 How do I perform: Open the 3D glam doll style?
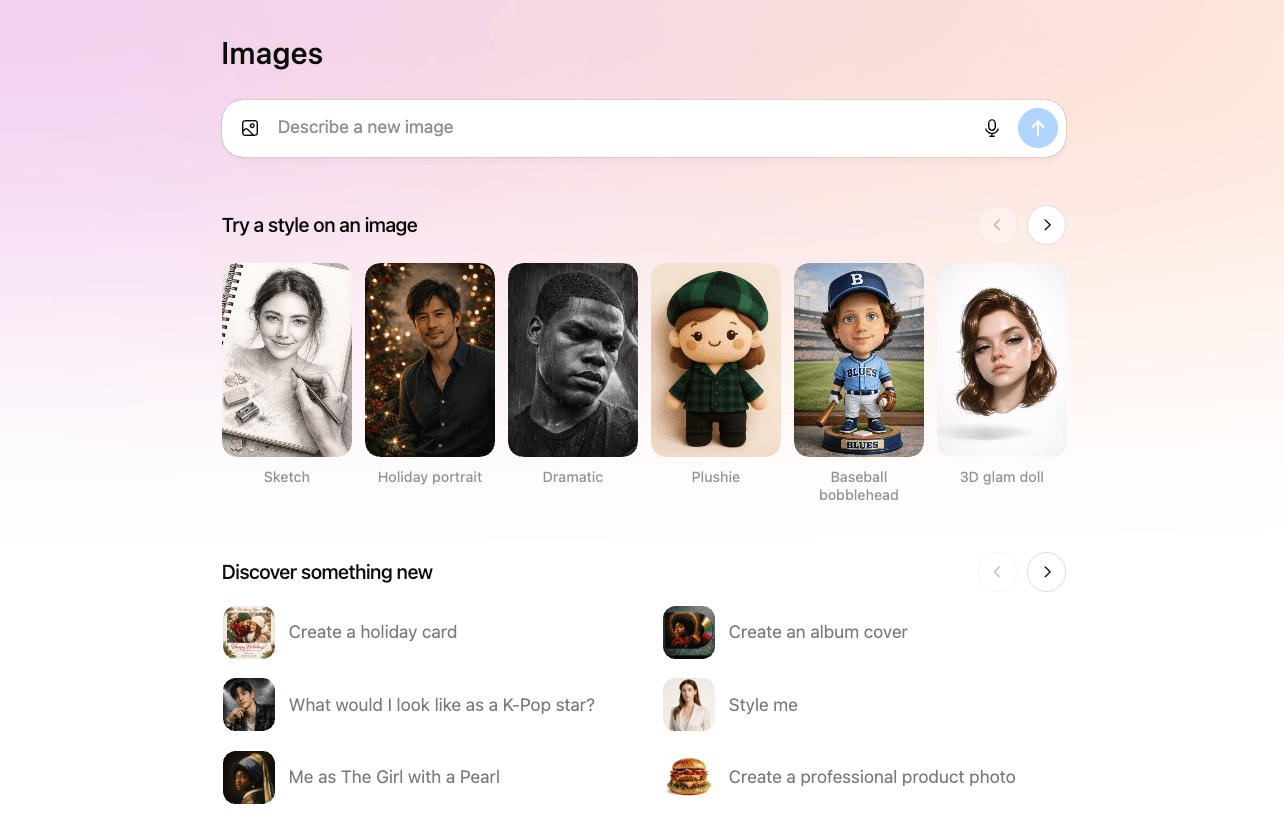tap(1002, 360)
